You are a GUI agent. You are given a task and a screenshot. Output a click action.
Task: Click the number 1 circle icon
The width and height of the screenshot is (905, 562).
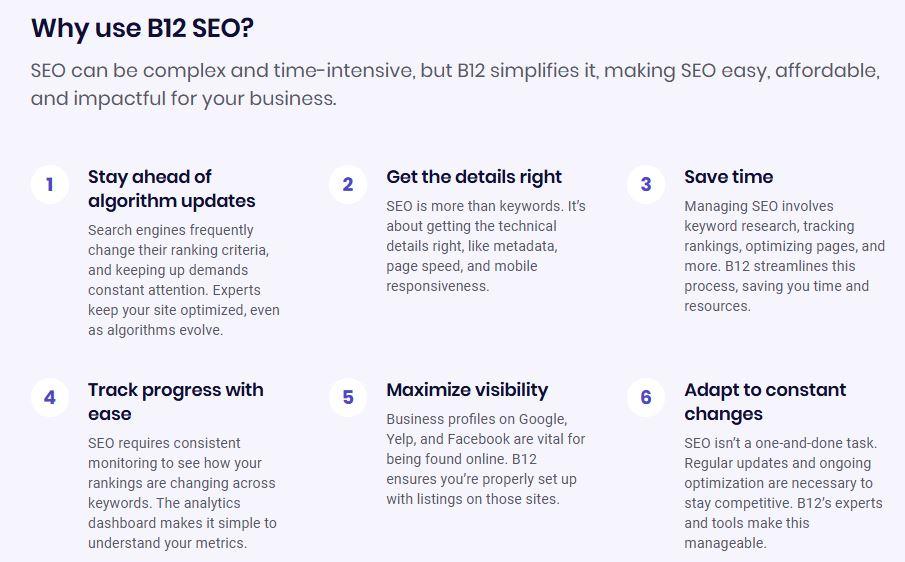(x=49, y=185)
